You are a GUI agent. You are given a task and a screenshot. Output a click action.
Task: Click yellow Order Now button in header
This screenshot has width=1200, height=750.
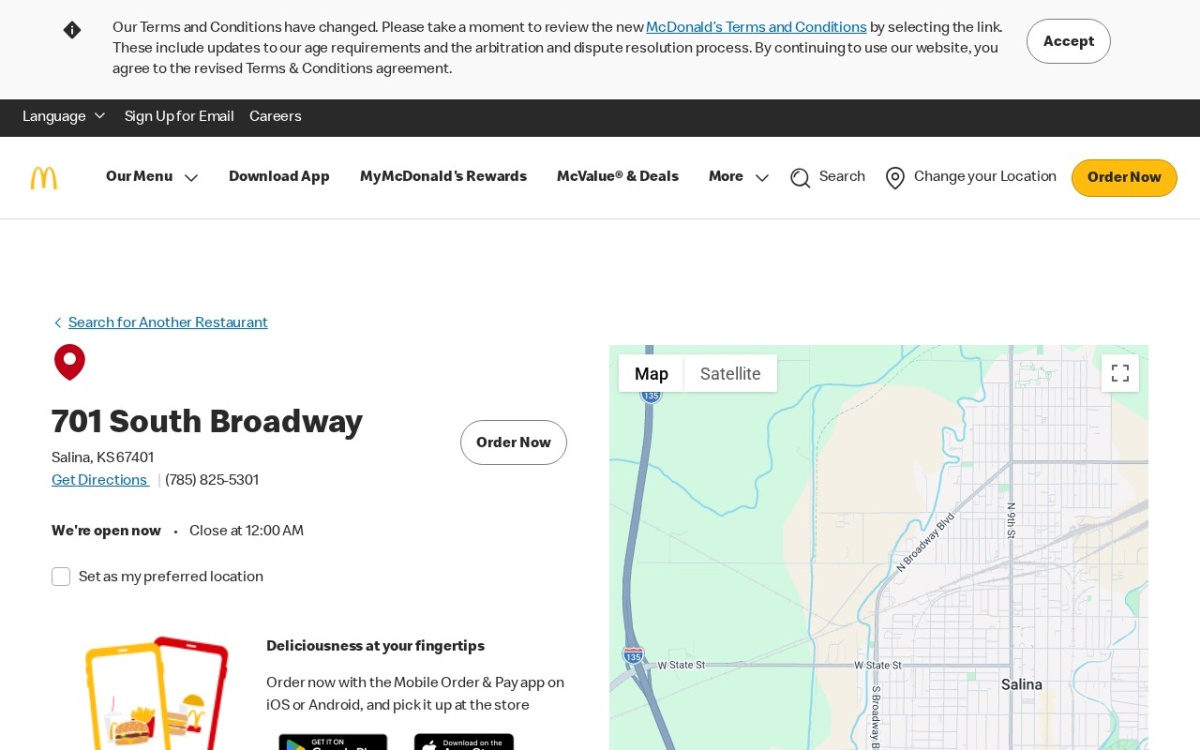coord(1124,178)
